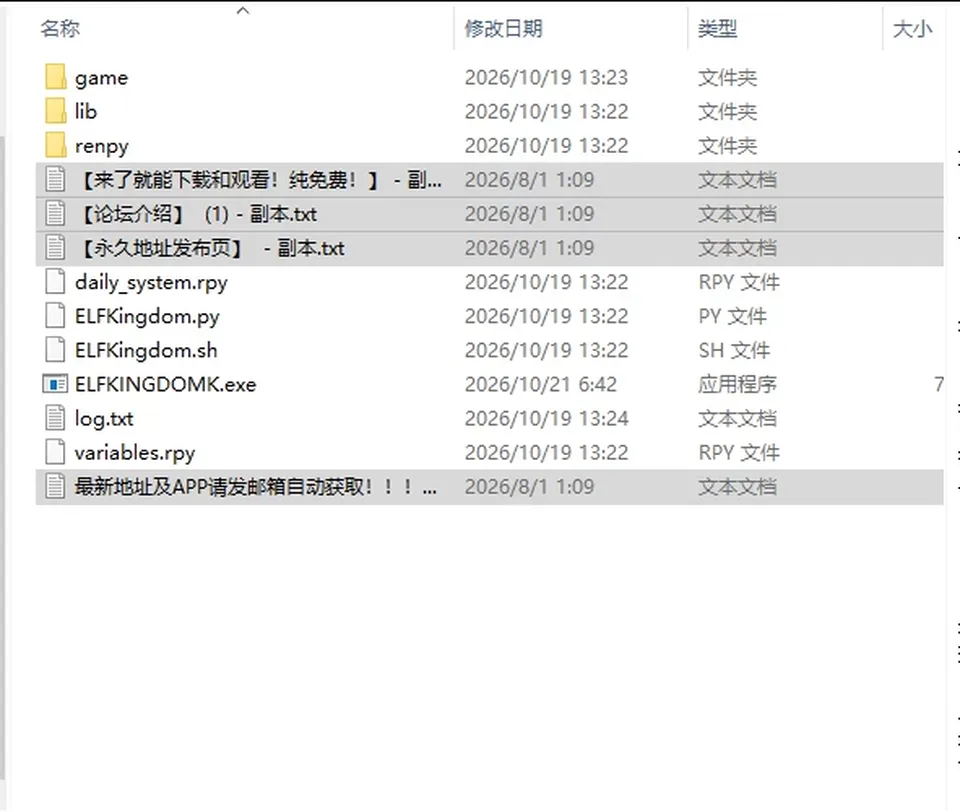
Task: Click the ELFKingdom.sh file icon
Action: coord(55,350)
